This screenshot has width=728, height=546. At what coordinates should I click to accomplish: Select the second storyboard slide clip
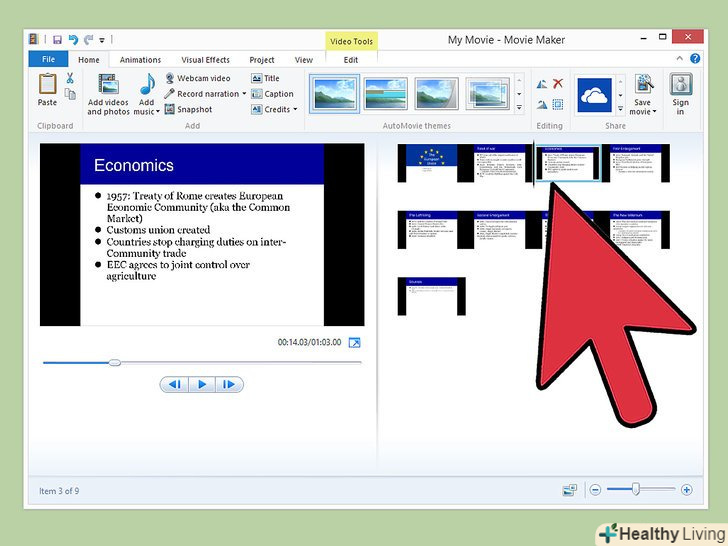point(500,163)
